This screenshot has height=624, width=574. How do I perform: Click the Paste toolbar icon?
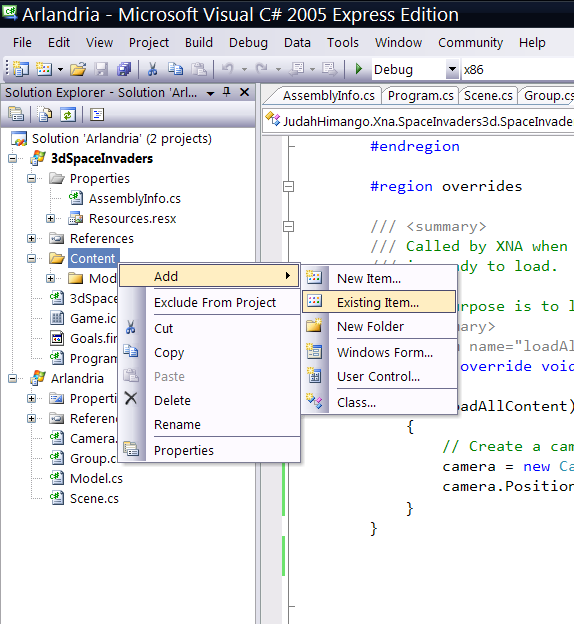pos(199,69)
